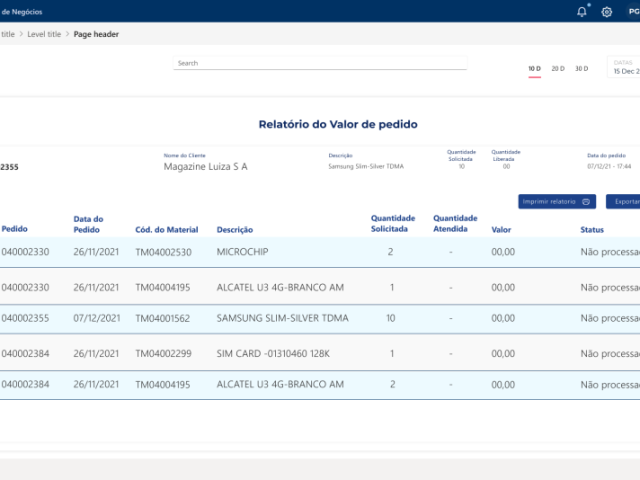Select material code TM04001562

click(x=162, y=318)
